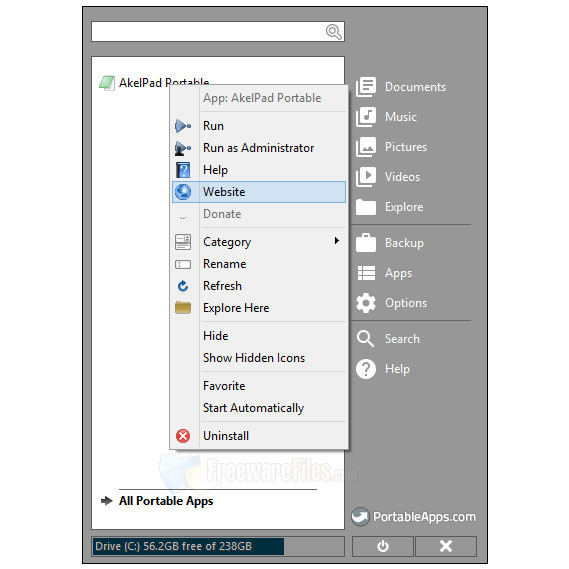Screen dimensions: 569x569
Task: Click the AkelPad Portable app icon
Action: 107,83
